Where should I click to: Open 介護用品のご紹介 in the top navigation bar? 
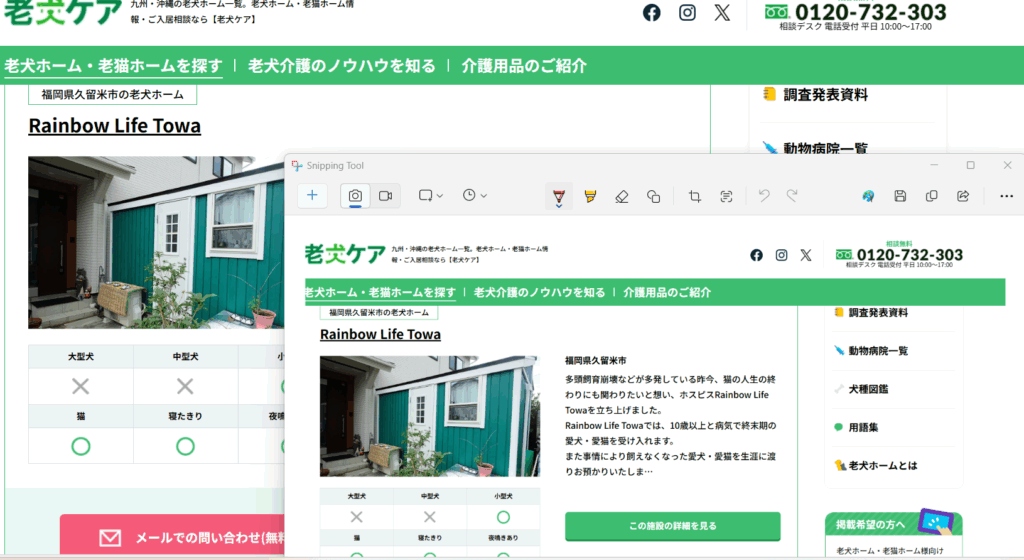click(524, 66)
